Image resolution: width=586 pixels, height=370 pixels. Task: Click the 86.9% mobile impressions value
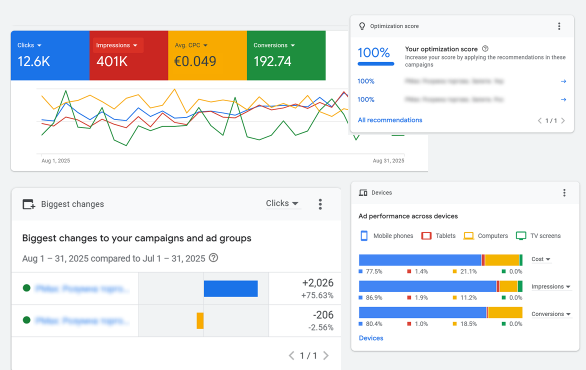click(x=374, y=298)
